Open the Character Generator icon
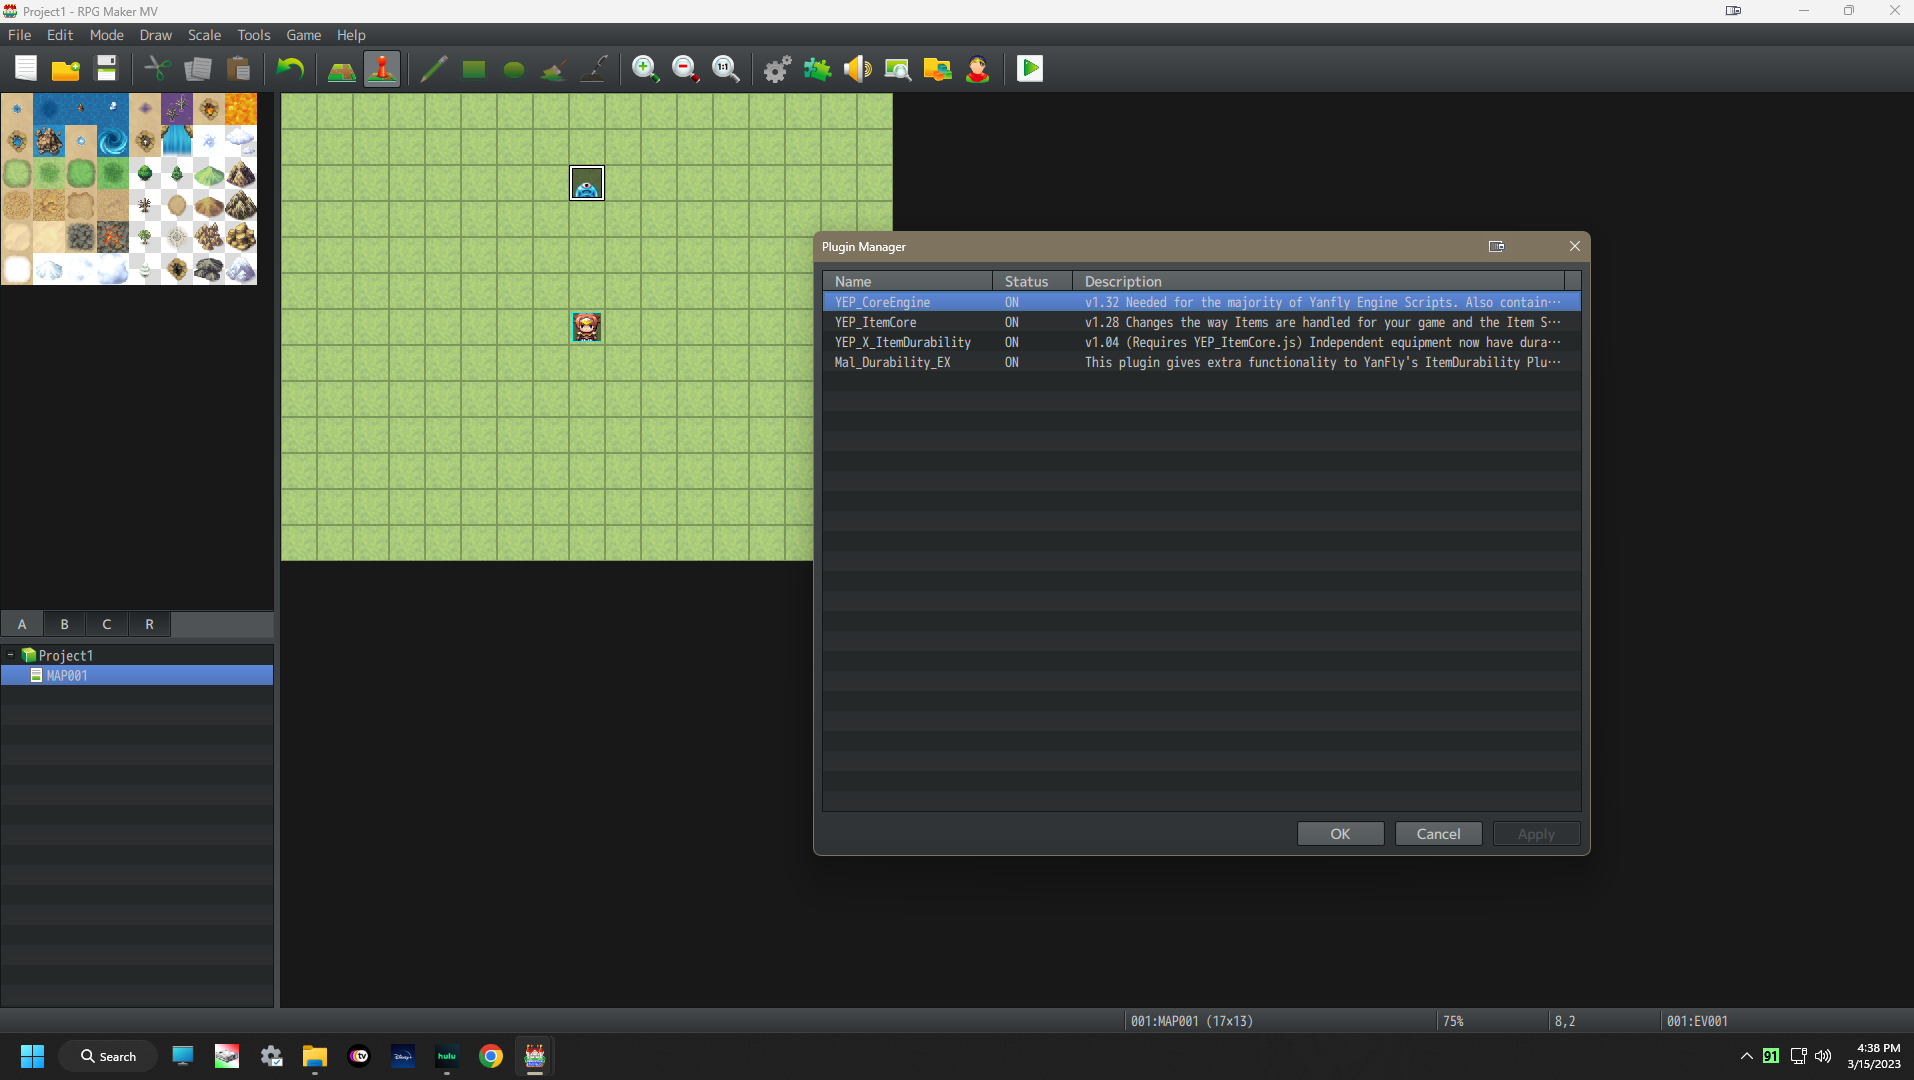 click(x=978, y=69)
